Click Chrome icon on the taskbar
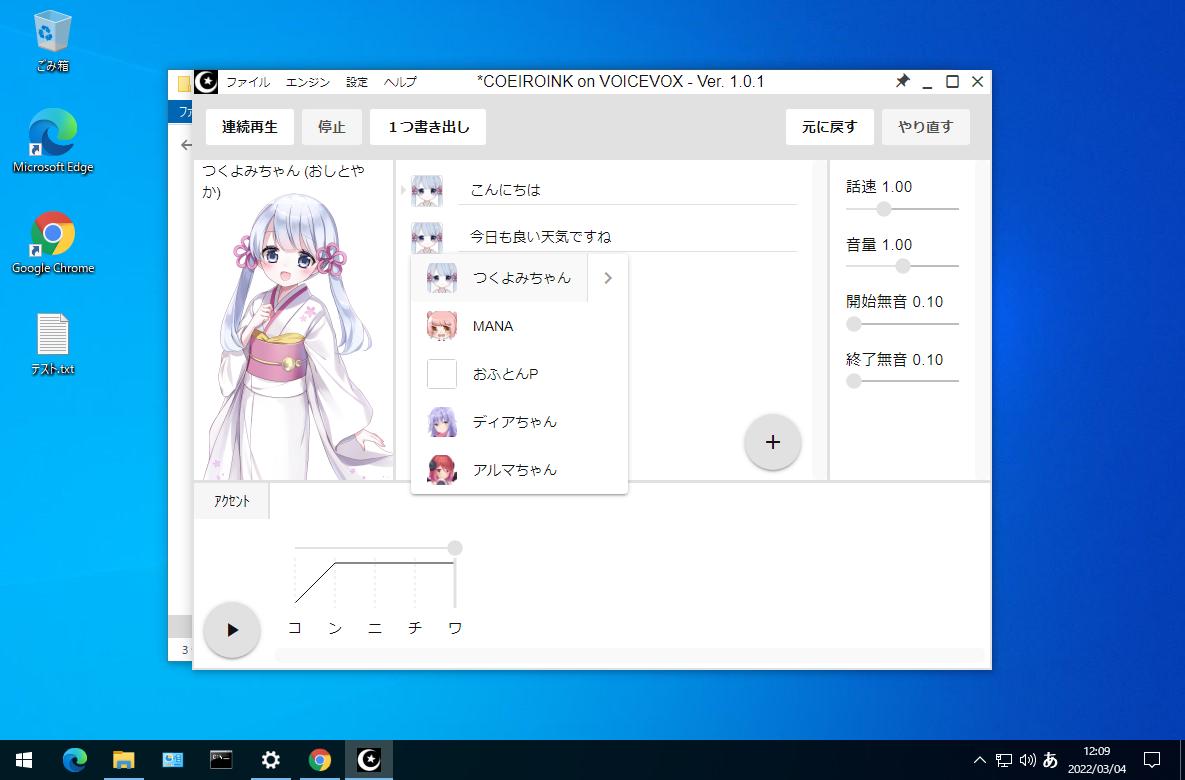Viewport: 1185px width, 780px height. tap(320, 760)
